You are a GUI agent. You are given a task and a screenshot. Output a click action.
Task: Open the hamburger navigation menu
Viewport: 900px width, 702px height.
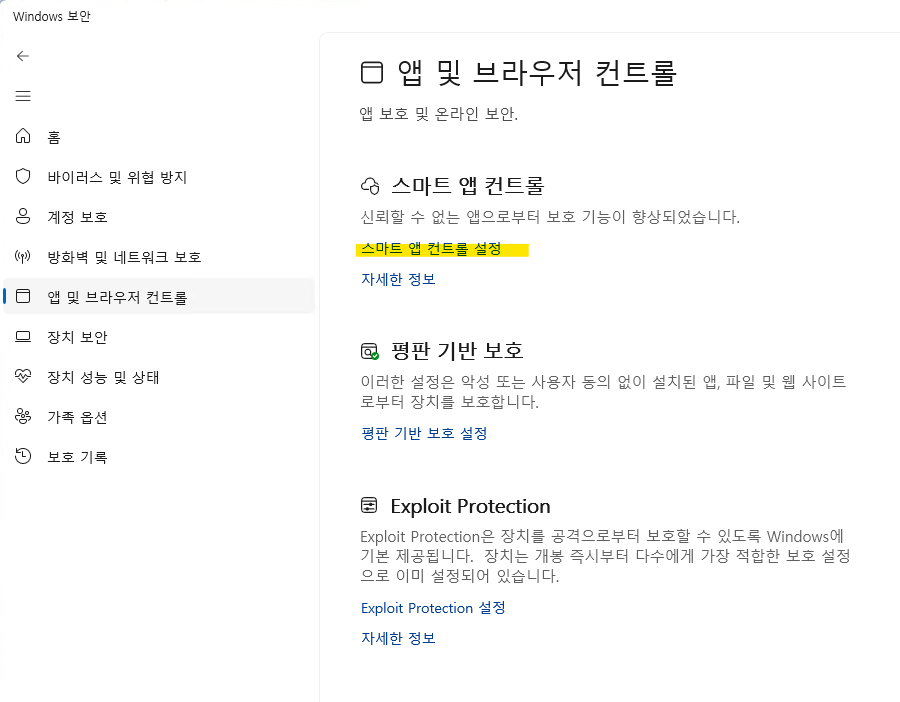(23, 96)
